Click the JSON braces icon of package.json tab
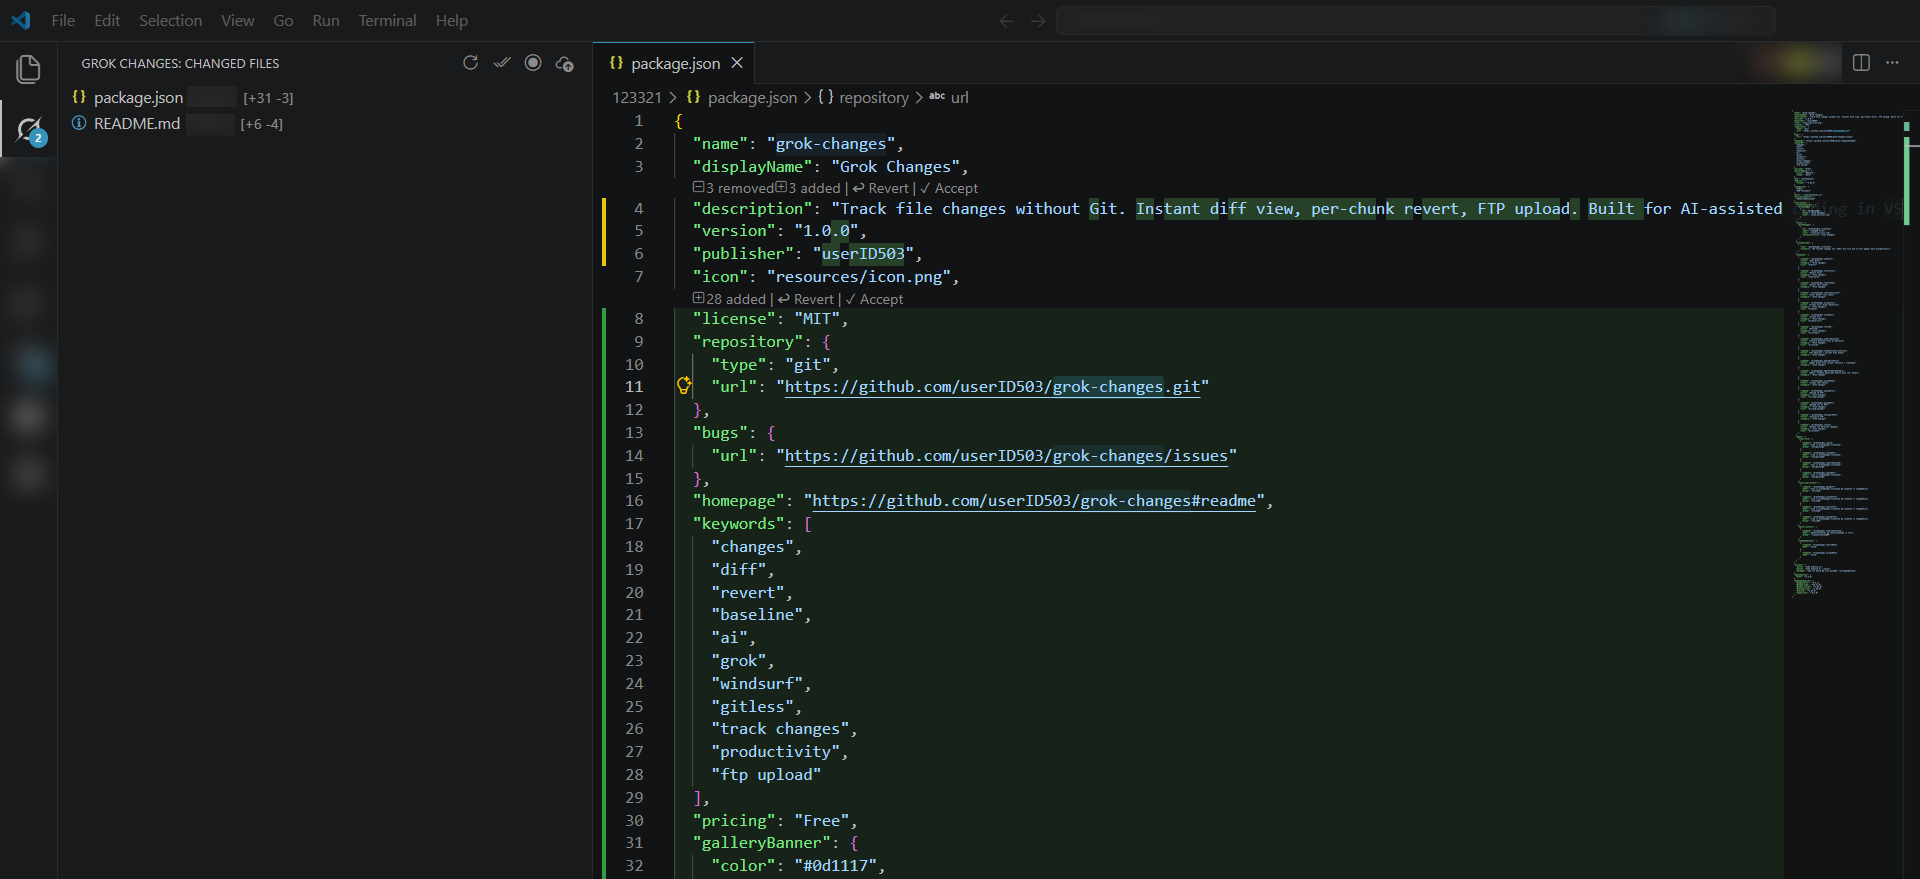1920x879 pixels. click(x=616, y=63)
